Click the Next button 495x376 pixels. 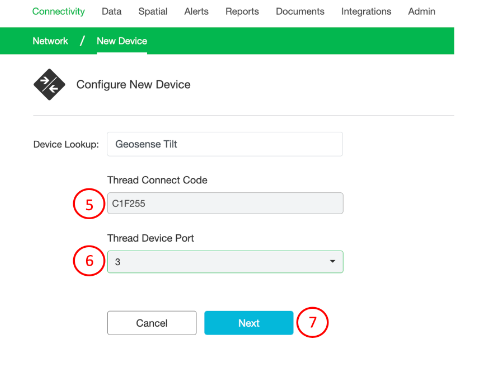[x=249, y=323]
